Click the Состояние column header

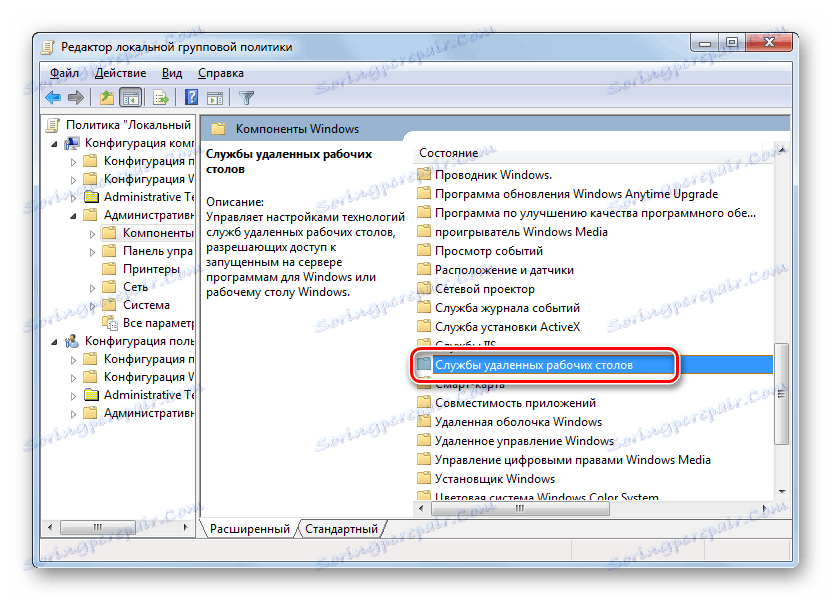(x=448, y=153)
